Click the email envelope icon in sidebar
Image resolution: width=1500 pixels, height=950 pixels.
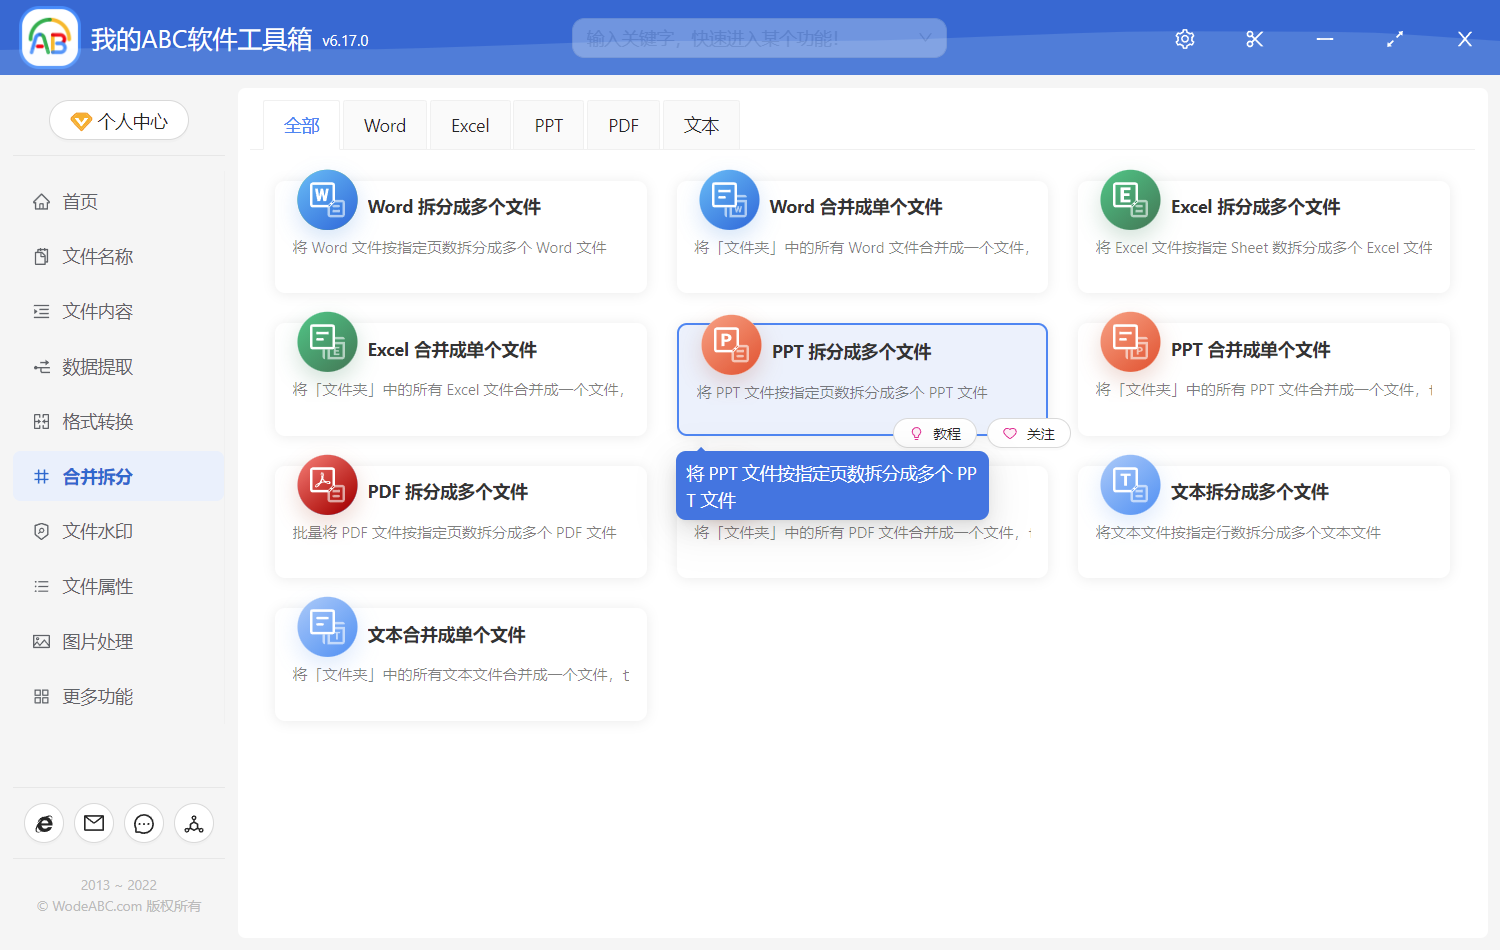[x=94, y=823]
